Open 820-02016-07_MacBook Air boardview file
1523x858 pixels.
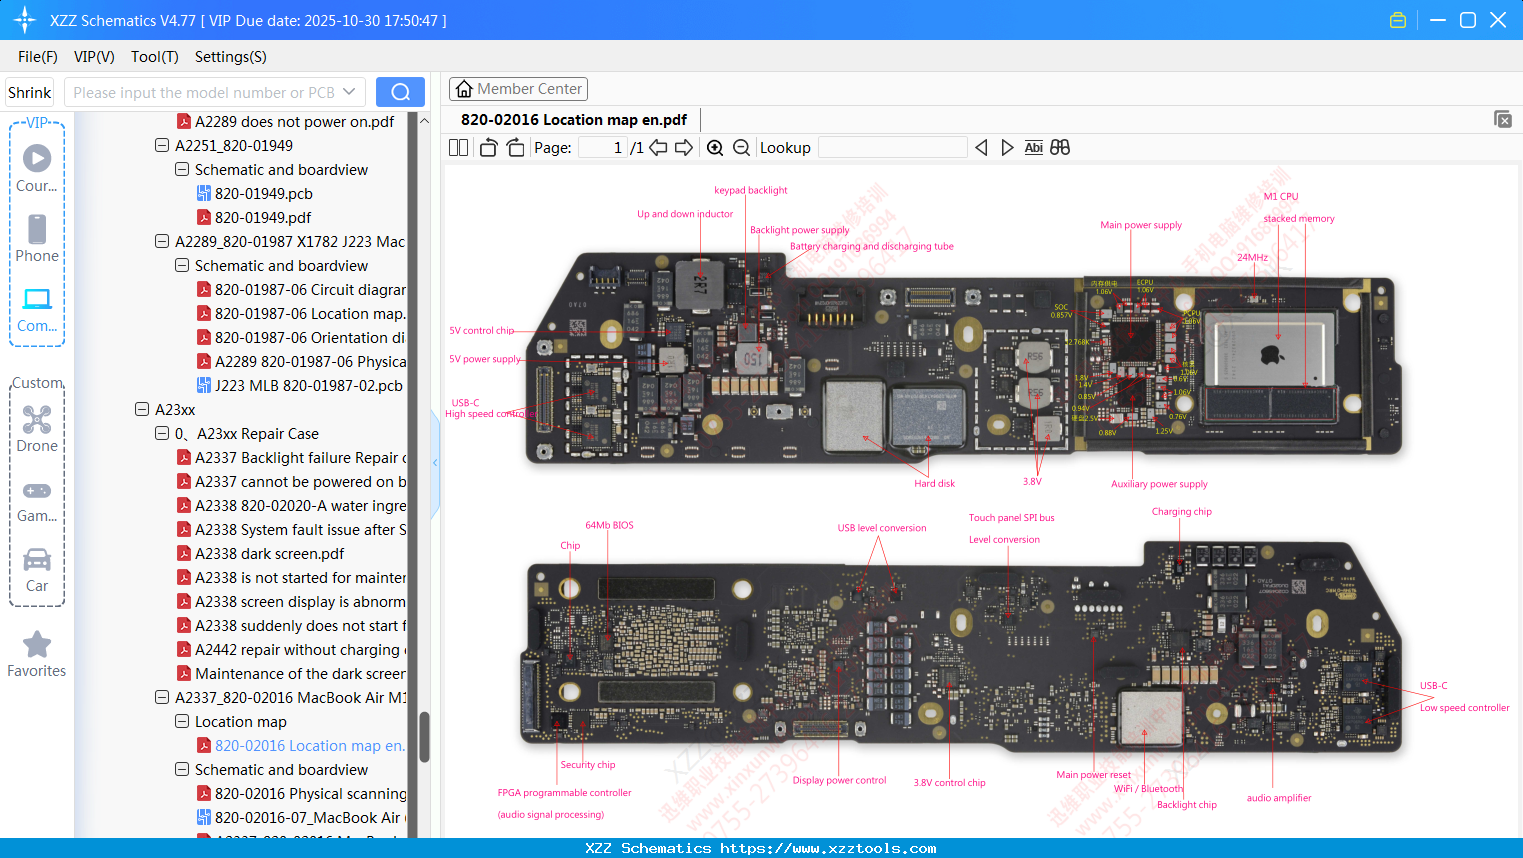(x=301, y=817)
